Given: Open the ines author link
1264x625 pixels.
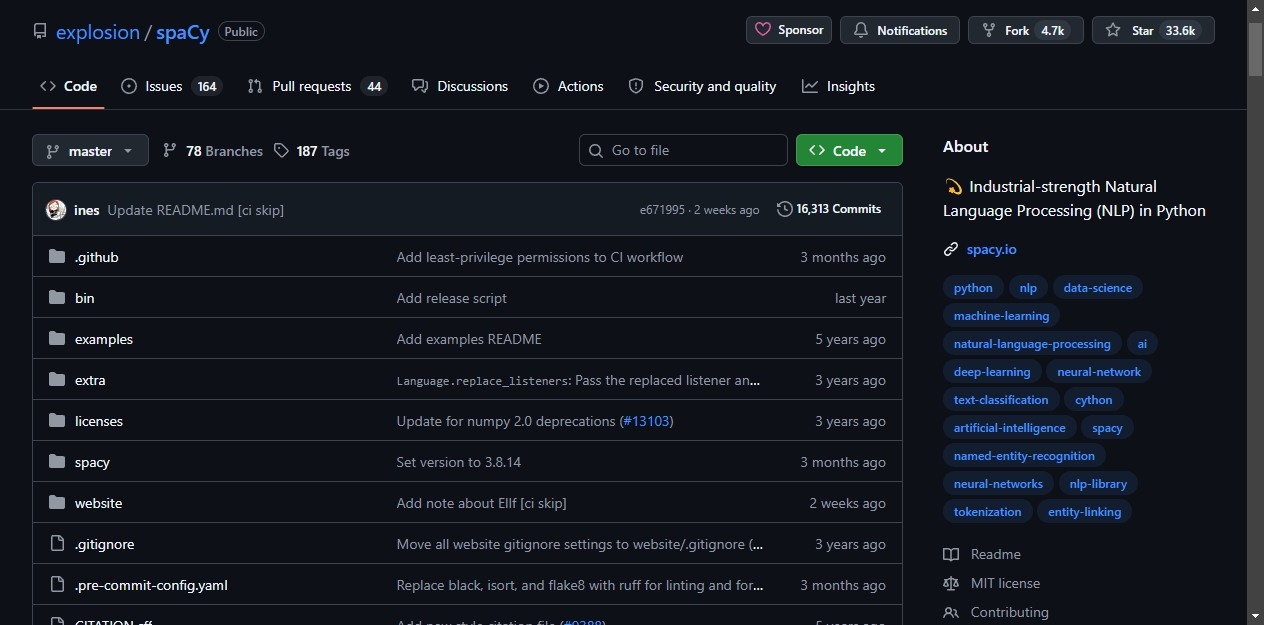Looking at the screenshot, I should (x=87, y=210).
